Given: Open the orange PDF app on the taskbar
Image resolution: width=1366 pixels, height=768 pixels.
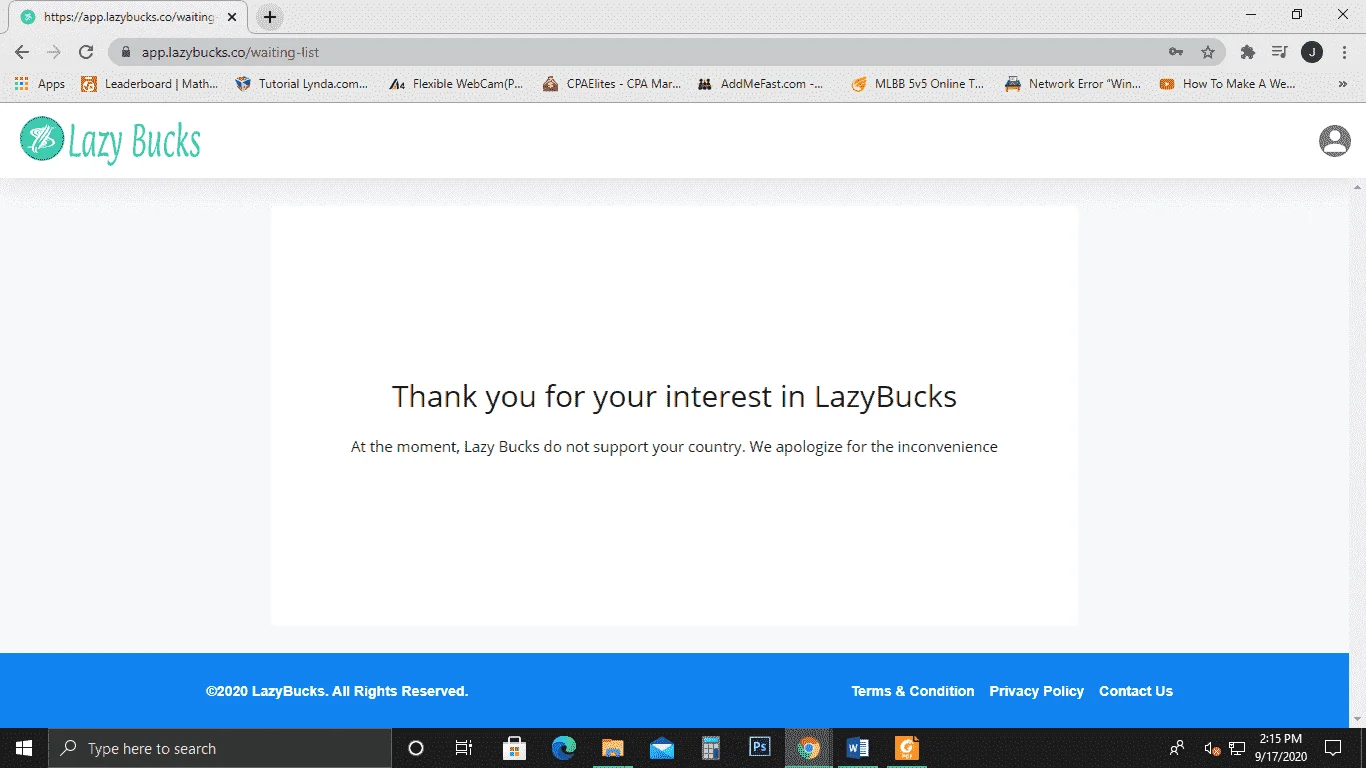Looking at the screenshot, I should click(x=906, y=748).
